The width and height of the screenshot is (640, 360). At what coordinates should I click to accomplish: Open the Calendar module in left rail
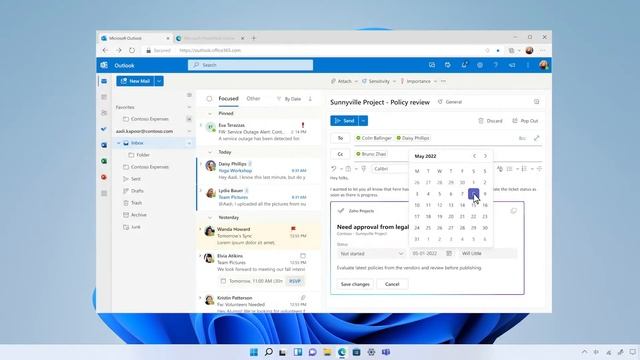[104, 97]
